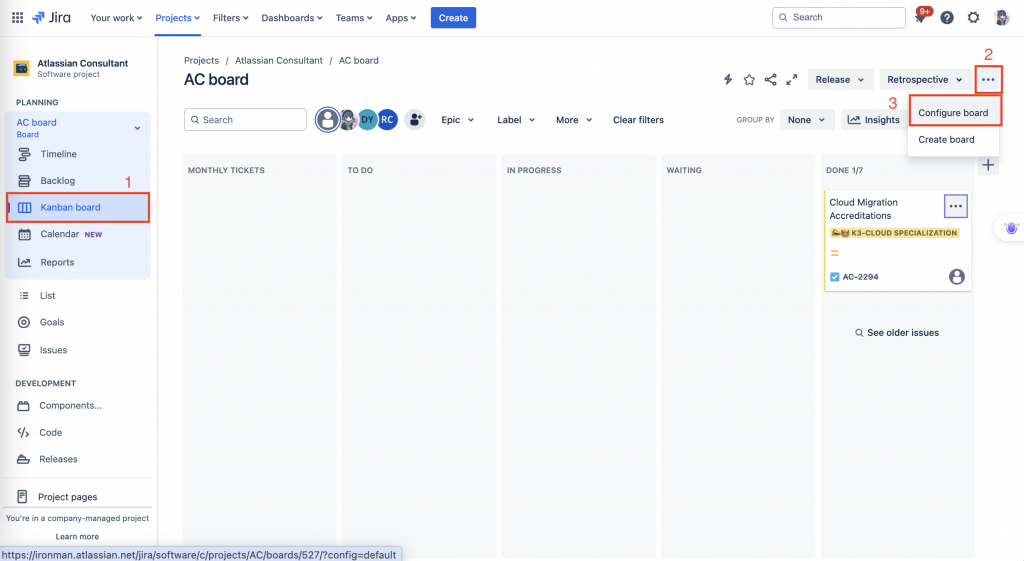Viewport: 1024px width, 561px height.
Task: Click the Projects breadcrumb link
Action: pos(201,60)
